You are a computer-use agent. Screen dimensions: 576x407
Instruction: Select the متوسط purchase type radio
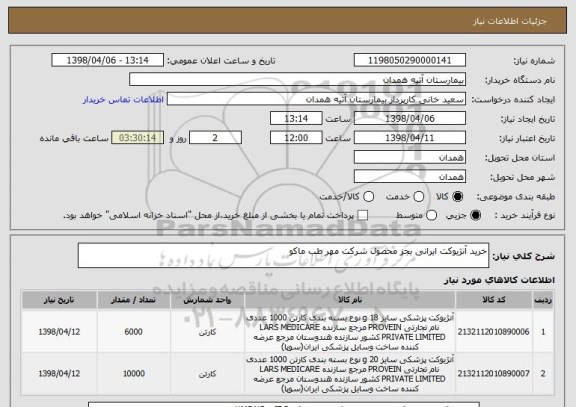tap(431, 216)
